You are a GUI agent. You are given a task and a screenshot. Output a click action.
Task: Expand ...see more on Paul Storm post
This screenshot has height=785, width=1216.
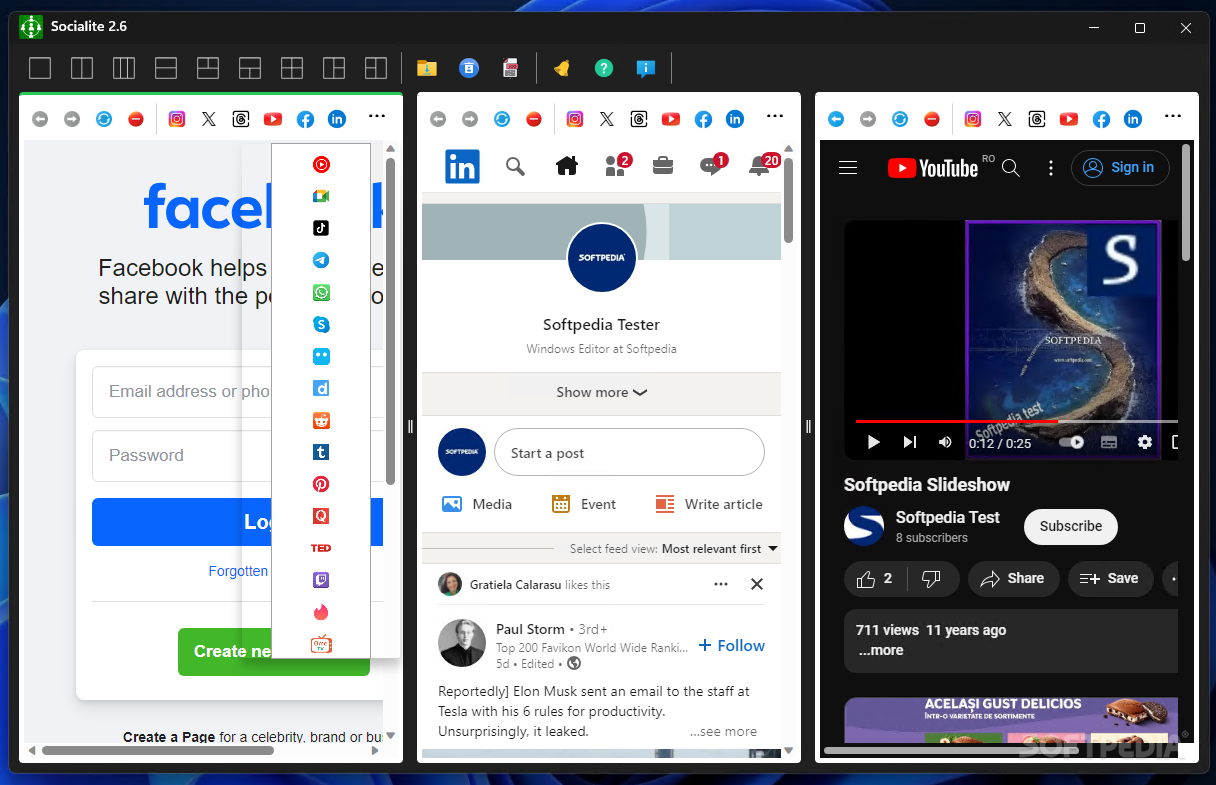pyautogui.click(x=723, y=732)
